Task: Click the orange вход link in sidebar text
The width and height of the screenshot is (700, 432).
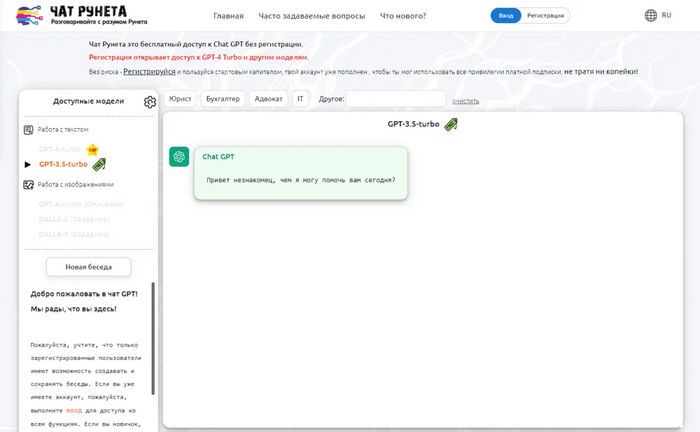Action: coord(74,410)
